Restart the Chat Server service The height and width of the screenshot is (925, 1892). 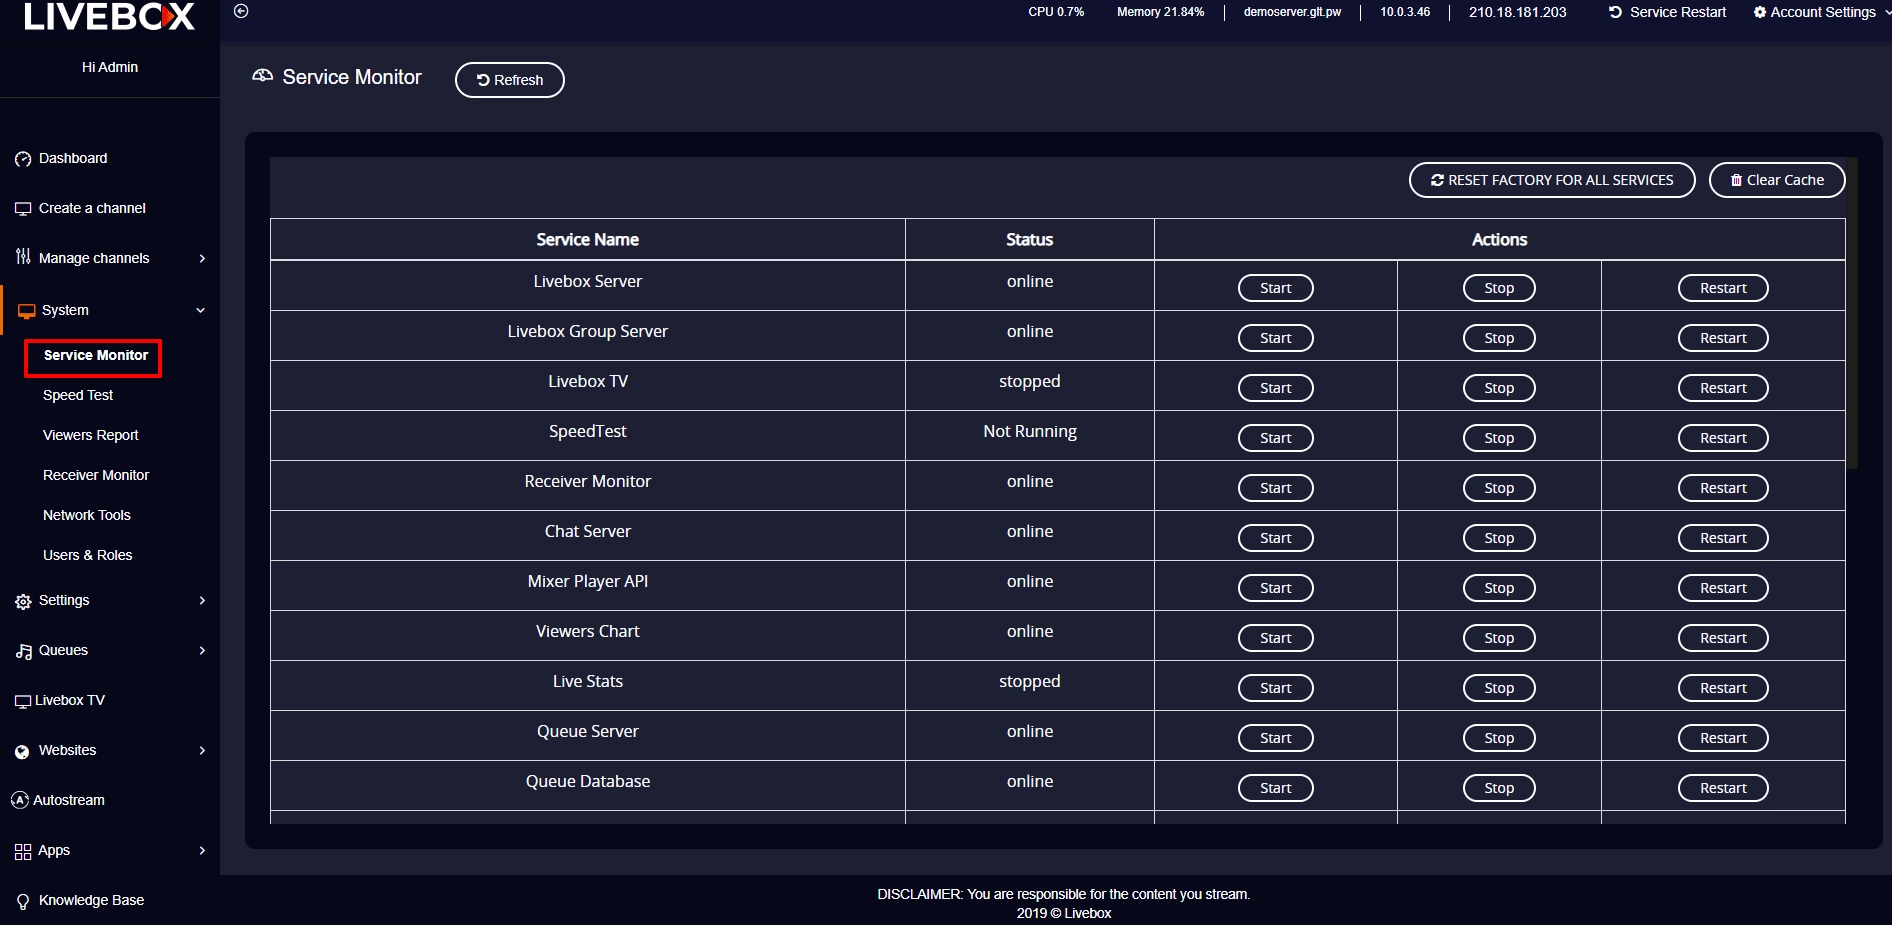click(x=1723, y=538)
